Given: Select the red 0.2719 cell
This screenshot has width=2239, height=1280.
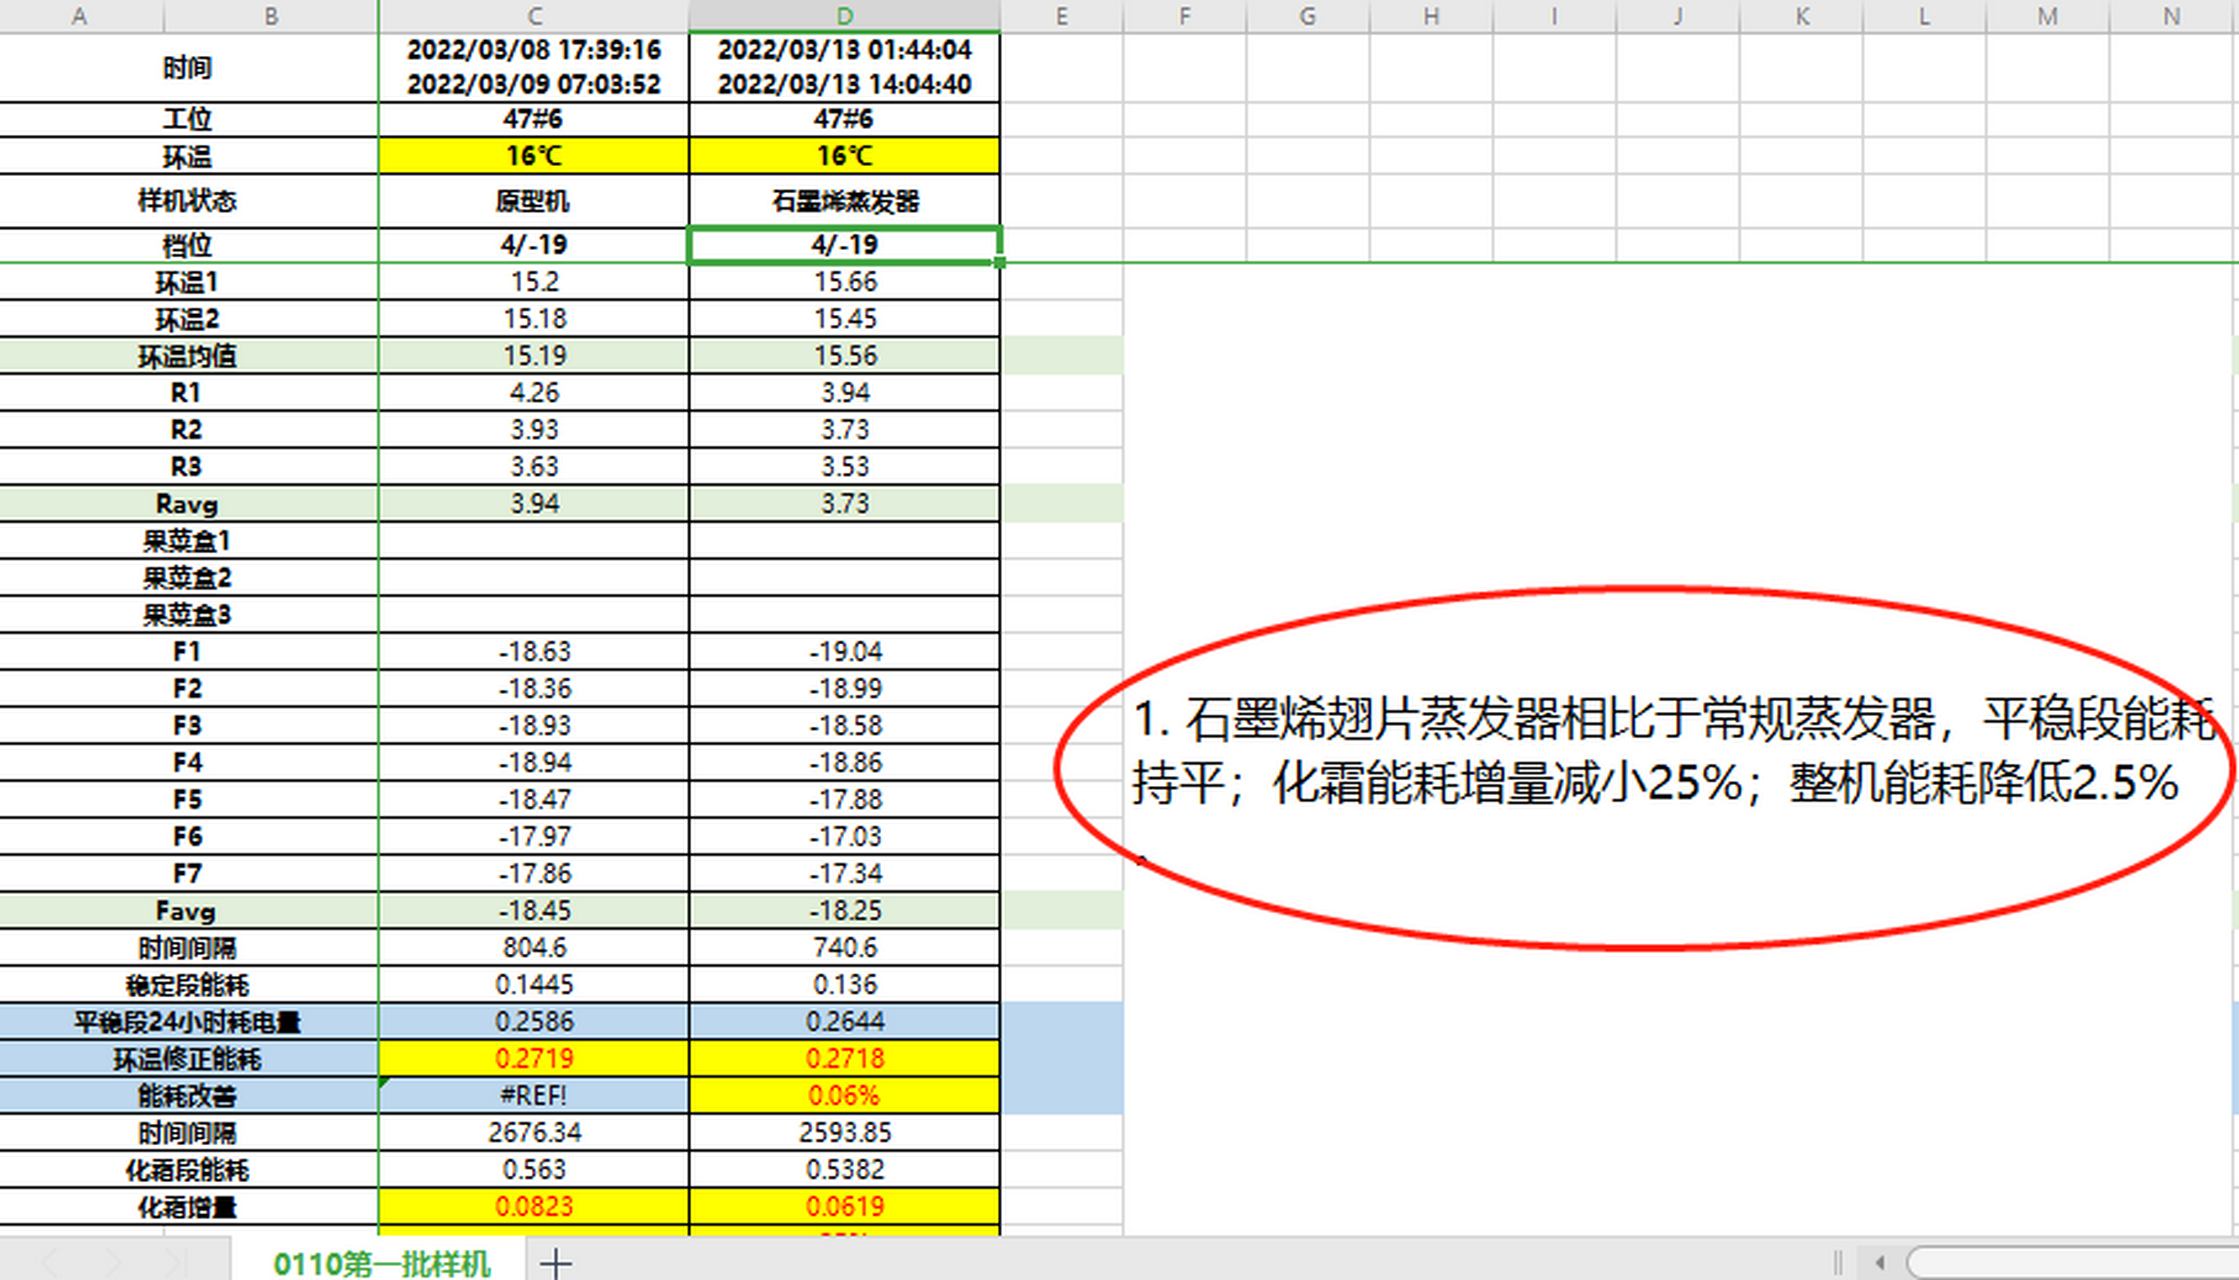Looking at the screenshot, I should (x=534, y=1059).
